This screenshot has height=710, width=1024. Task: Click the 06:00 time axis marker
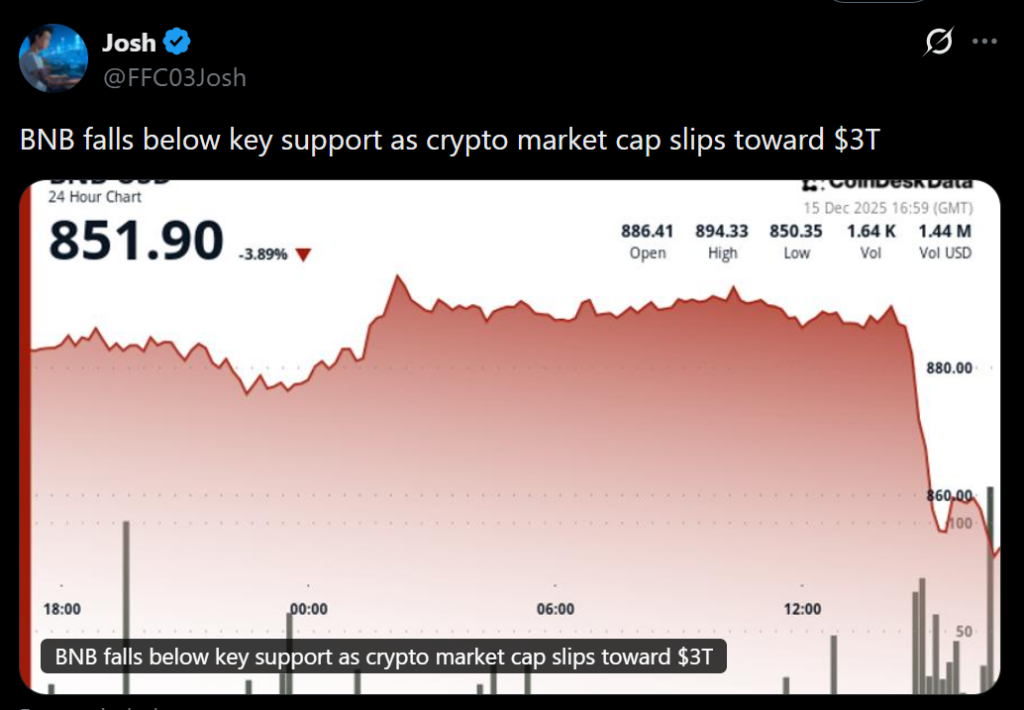555,609
